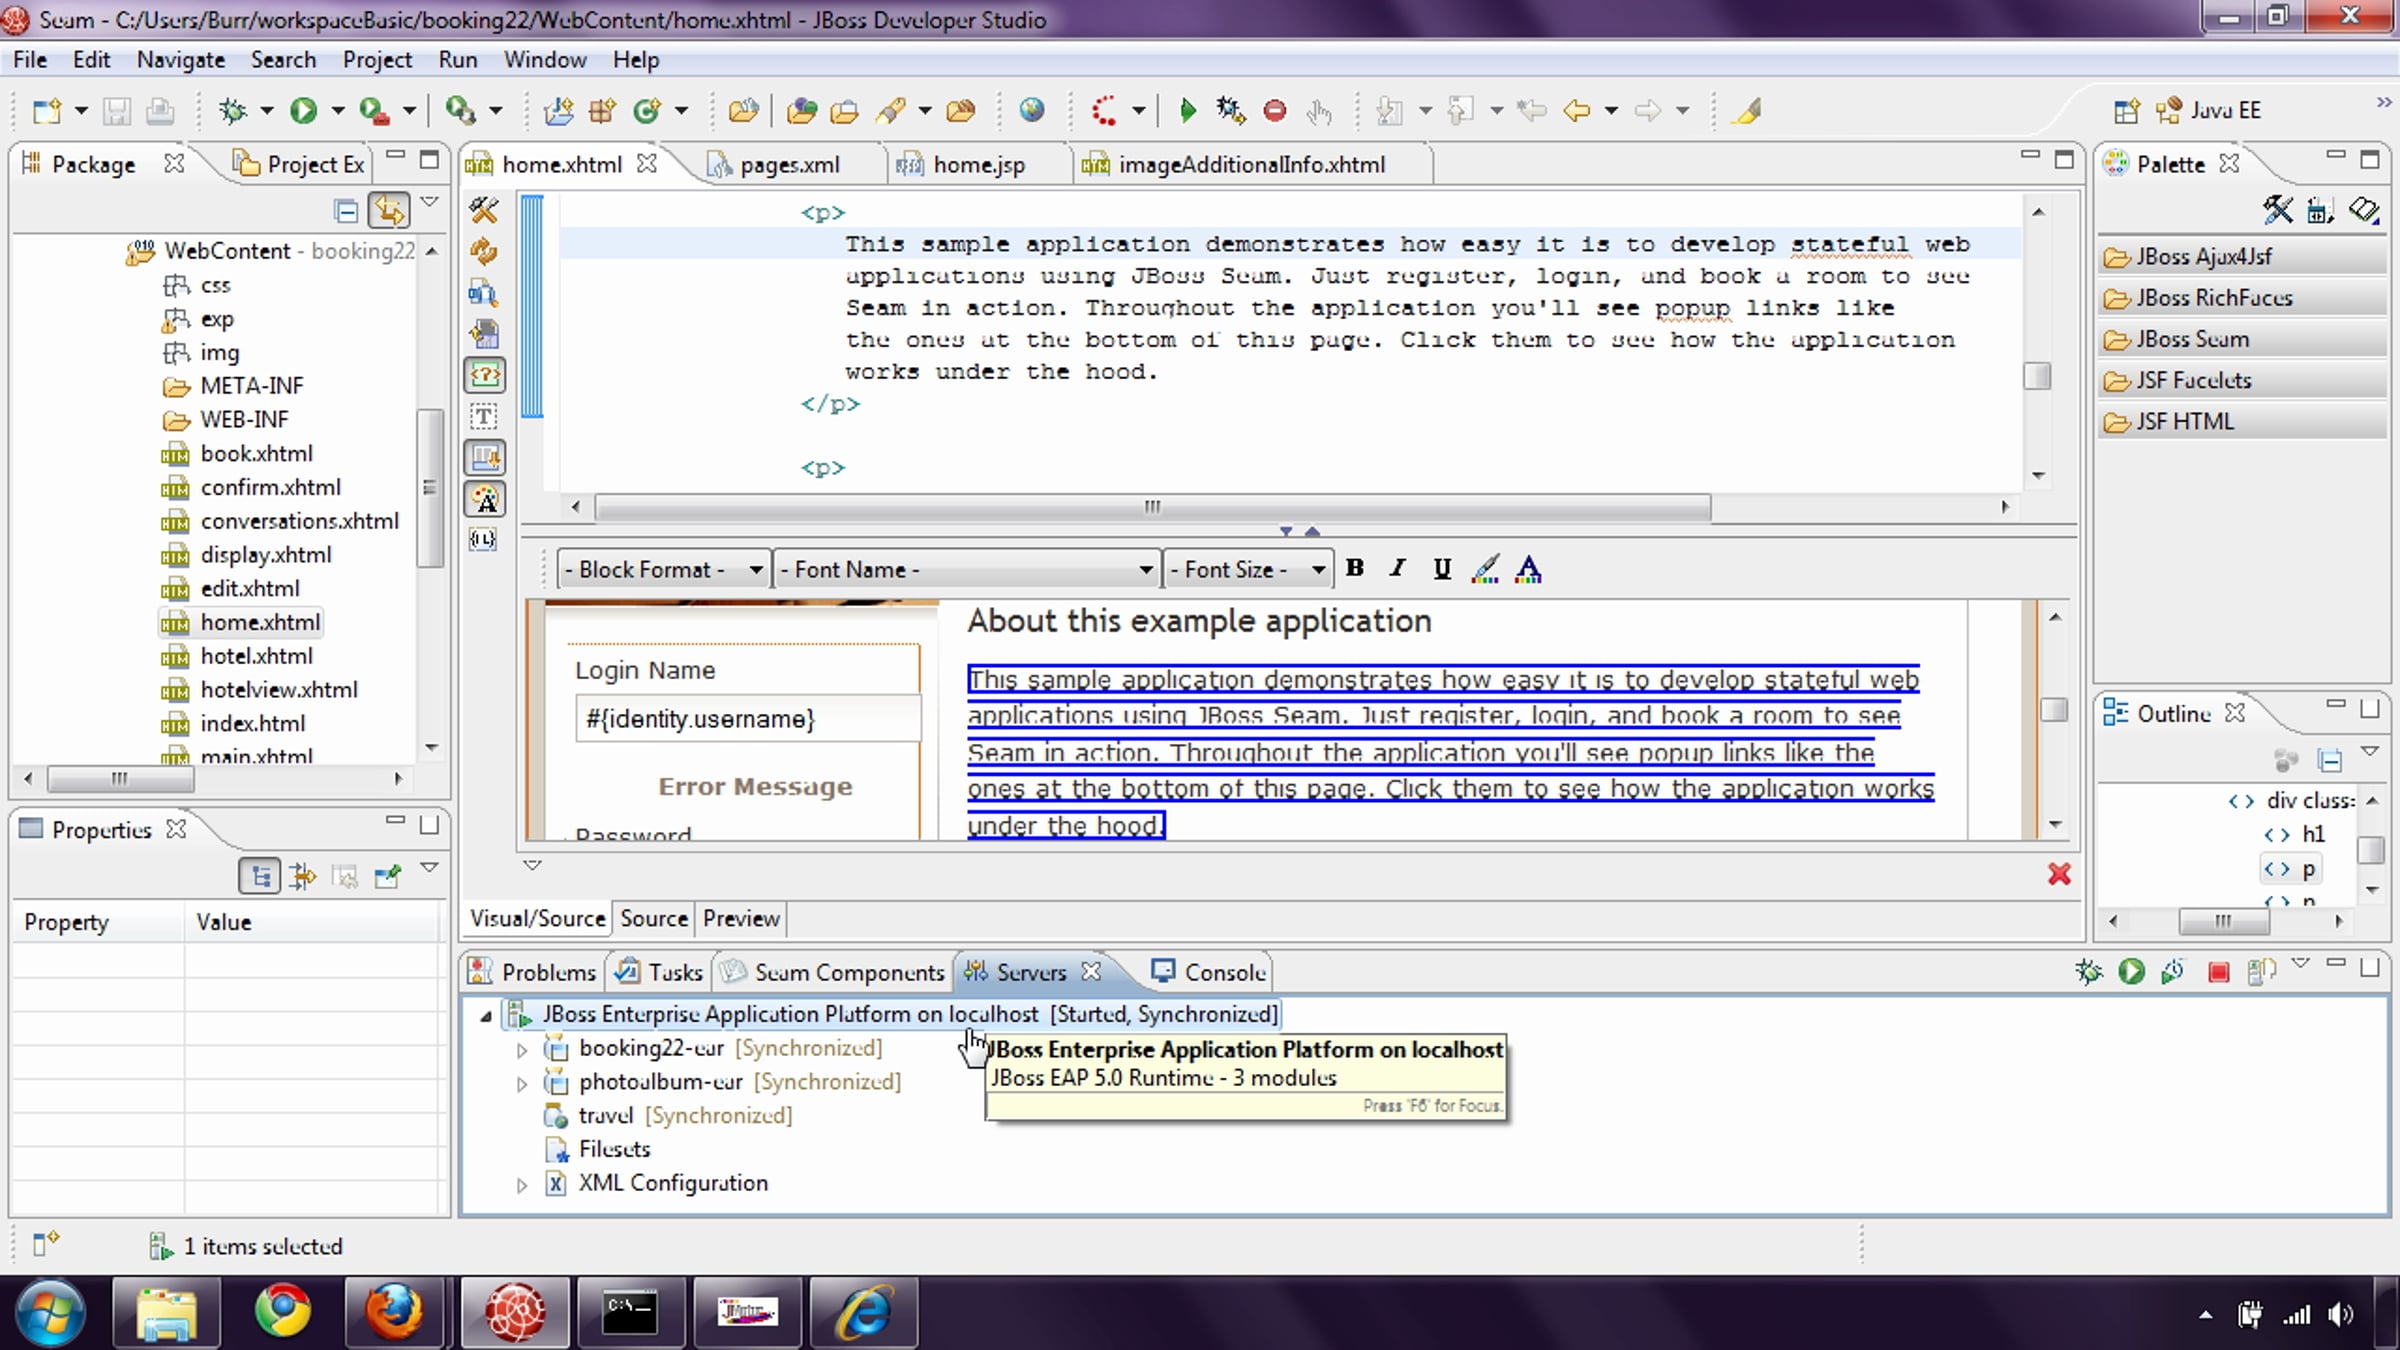This screenshot has height=1350, width=2400.
Task: Open the visual editor Preferences tools icon
Action: click(484, 210)
